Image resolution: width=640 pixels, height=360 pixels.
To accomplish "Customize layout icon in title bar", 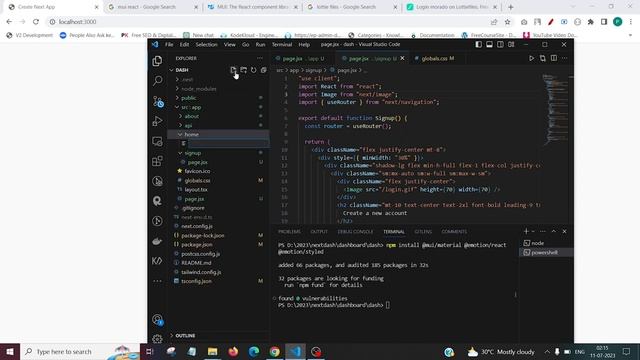I will pyautogui.click(x=511, y=44).
